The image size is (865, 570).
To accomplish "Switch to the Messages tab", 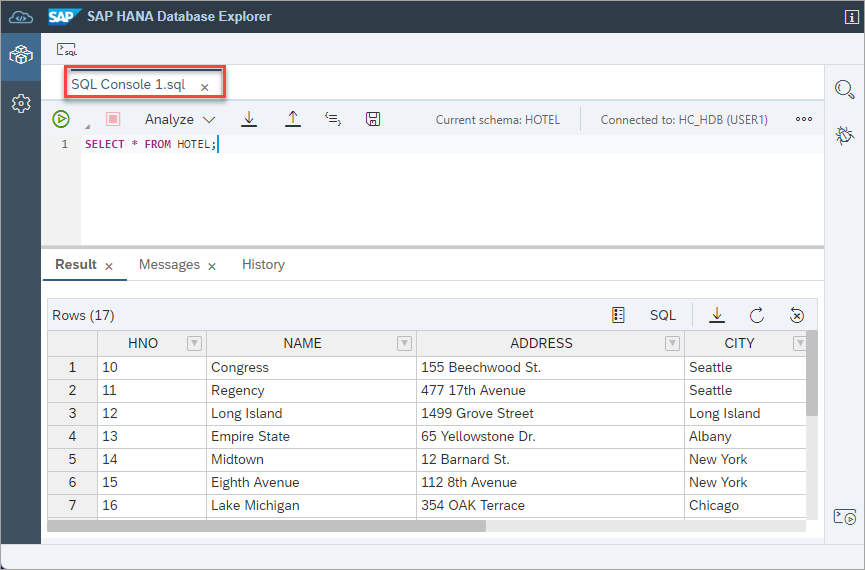I will coord(169,264).
